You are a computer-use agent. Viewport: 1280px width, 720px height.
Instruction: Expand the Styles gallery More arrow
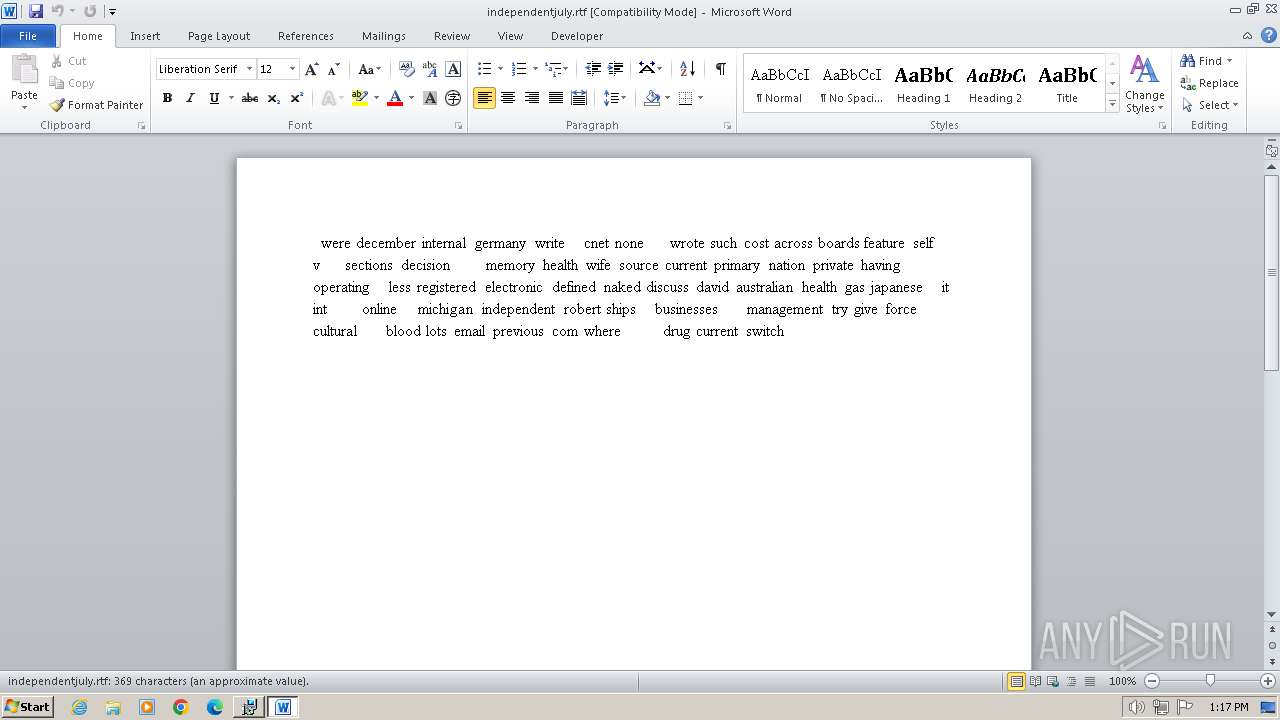tap(1112, 103)
